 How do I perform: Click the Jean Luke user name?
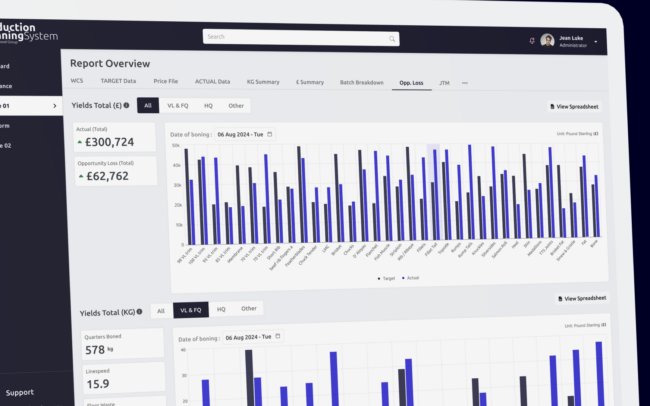point(571,38)
